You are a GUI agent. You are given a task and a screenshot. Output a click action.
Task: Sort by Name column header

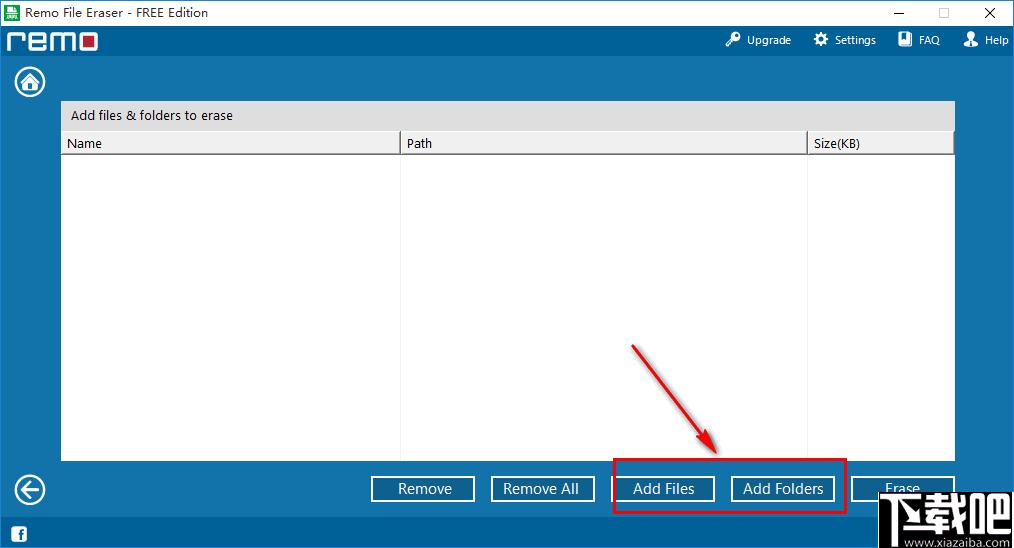coord(230,143)
